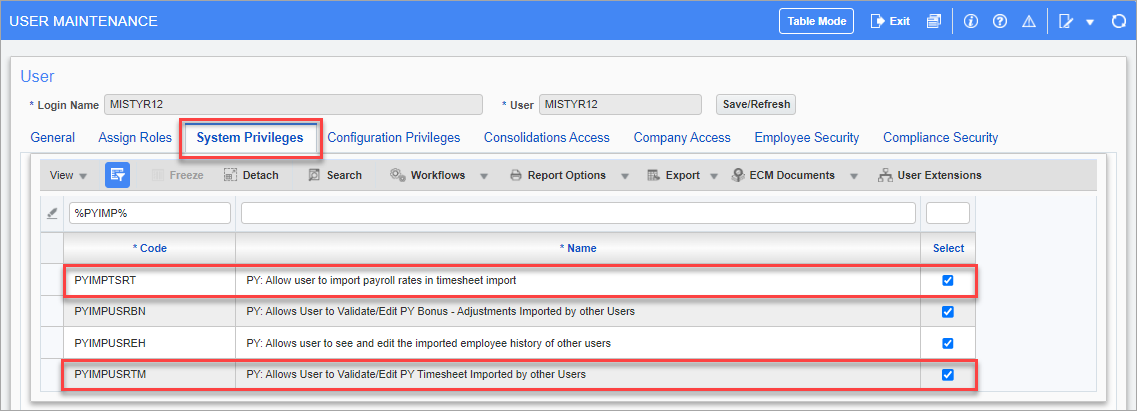Uncheck Select for PYIMPTSRT row
Screen dimensions: 1137x411
[x=947, y=281]
